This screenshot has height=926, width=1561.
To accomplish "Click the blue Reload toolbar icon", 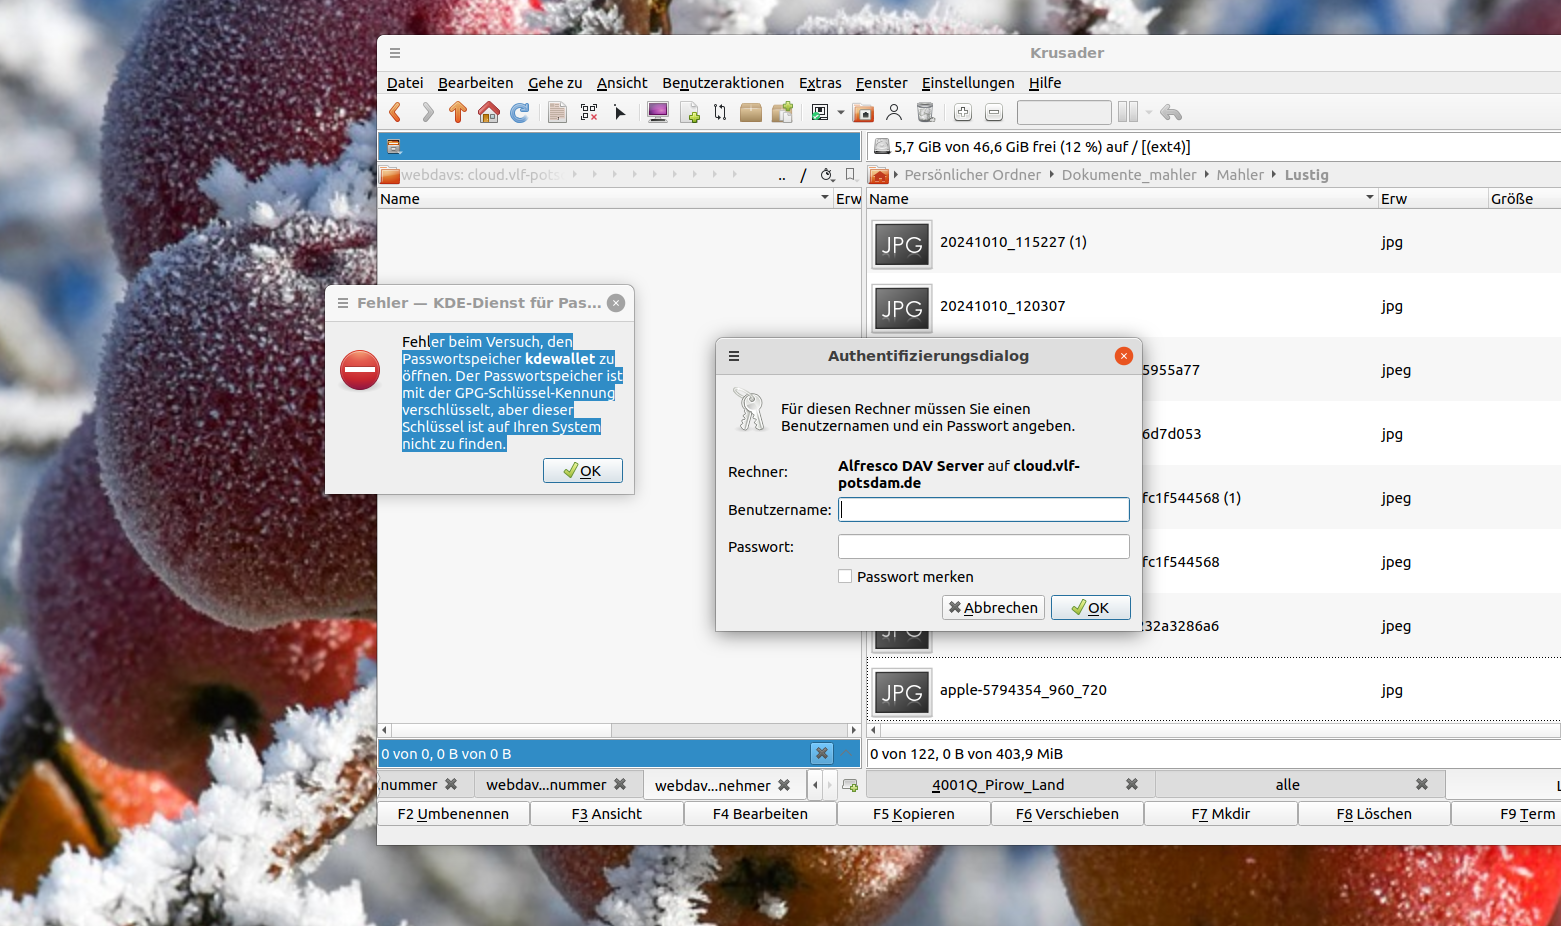I will coord(520,113).
